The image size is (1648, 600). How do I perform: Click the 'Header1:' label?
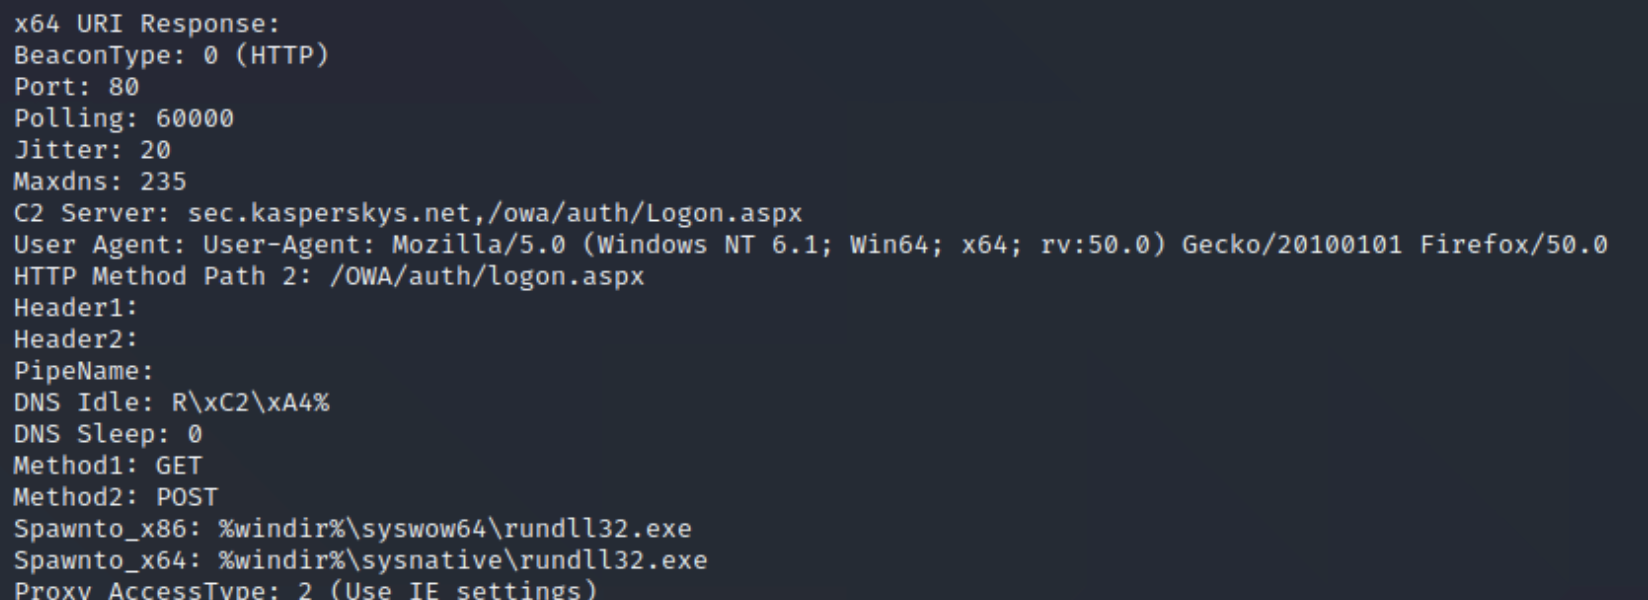click(x=75, y=308)
